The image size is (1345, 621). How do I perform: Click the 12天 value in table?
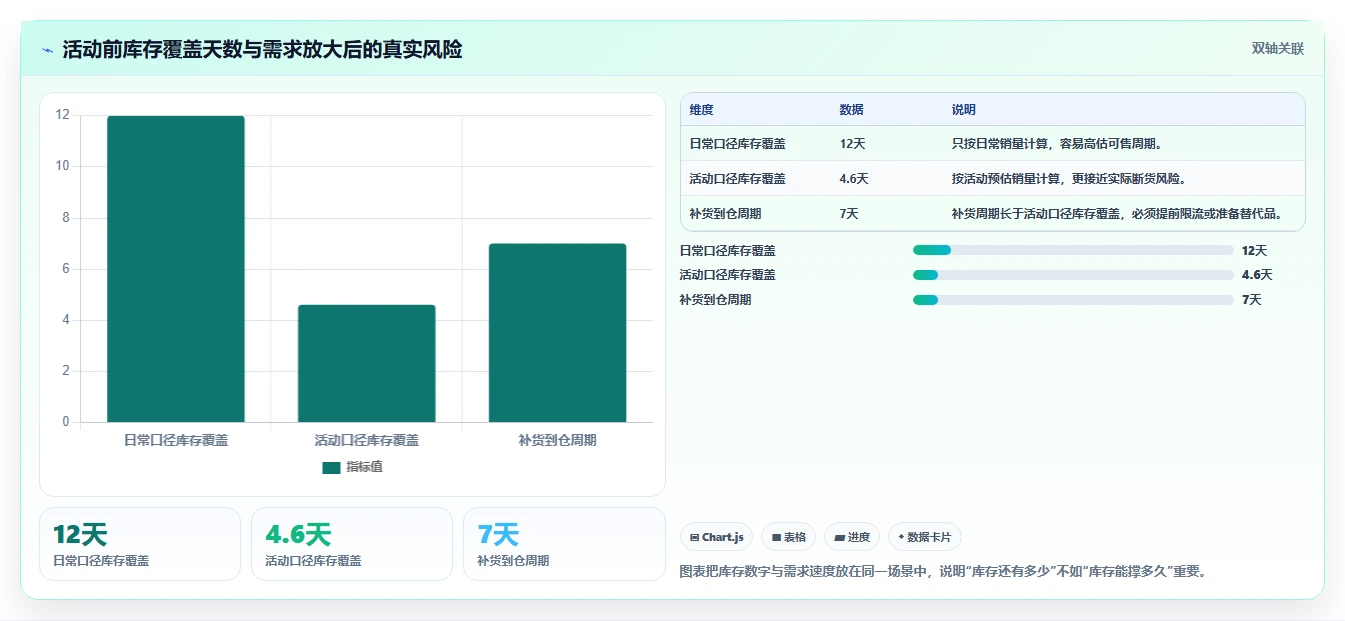click(x=852, y=144)
